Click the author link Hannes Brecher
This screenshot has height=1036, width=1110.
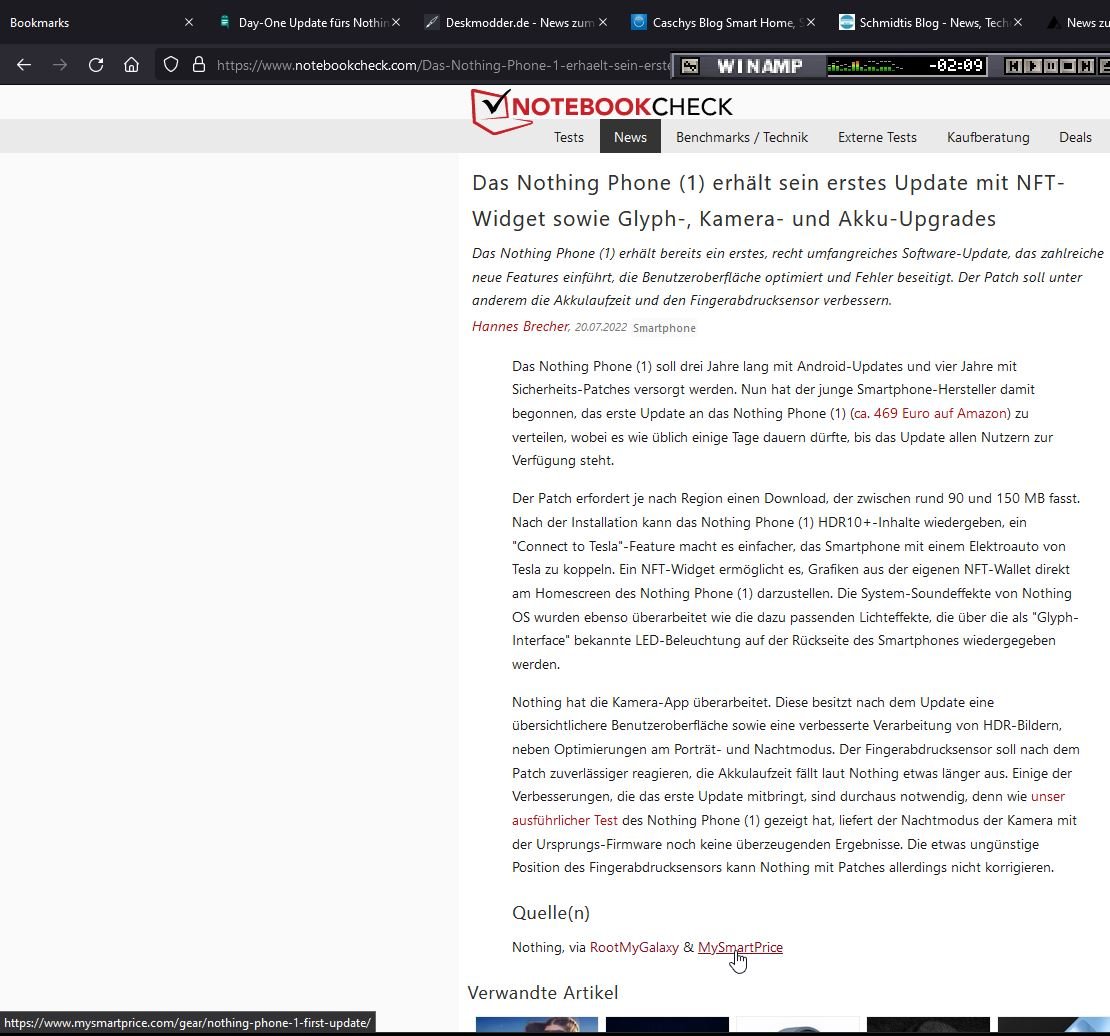[520, 326]
